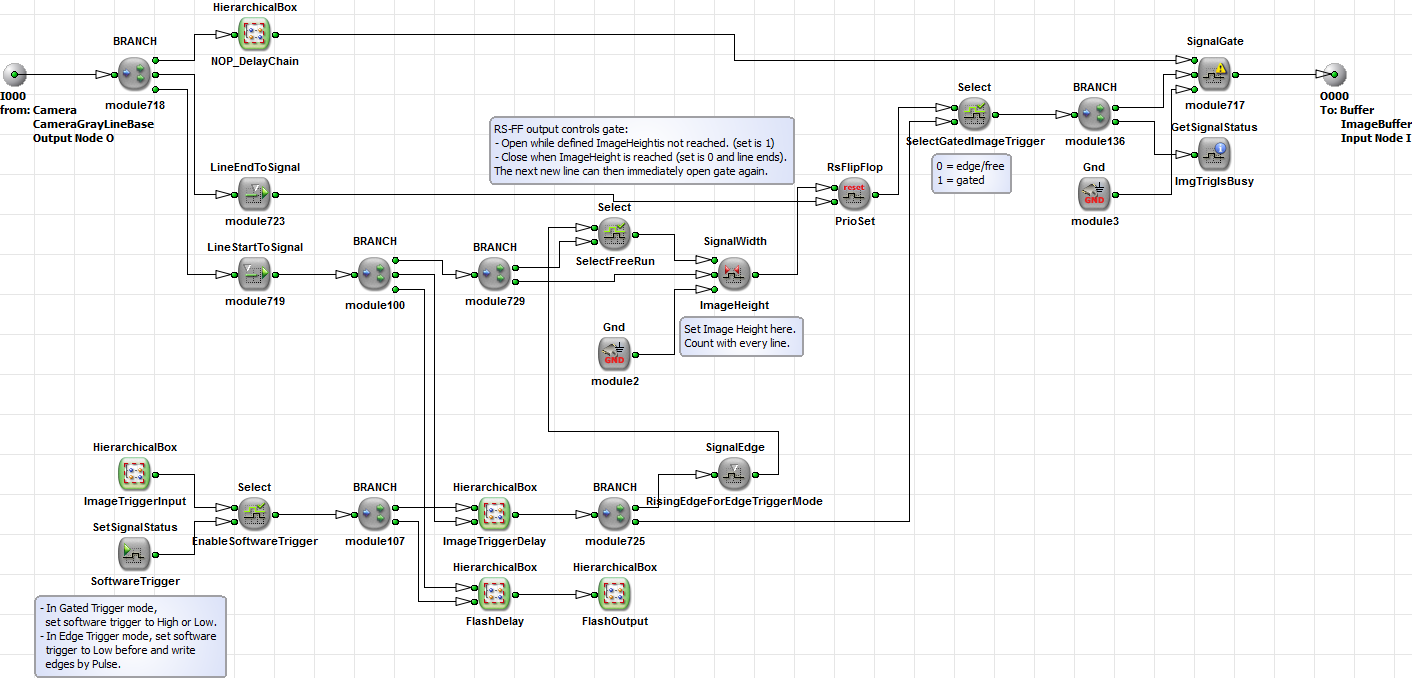Click the LineEndToSignal operator module723
Image resolution: width=1412 pixels, height=678 pixels.
[255, 193]
